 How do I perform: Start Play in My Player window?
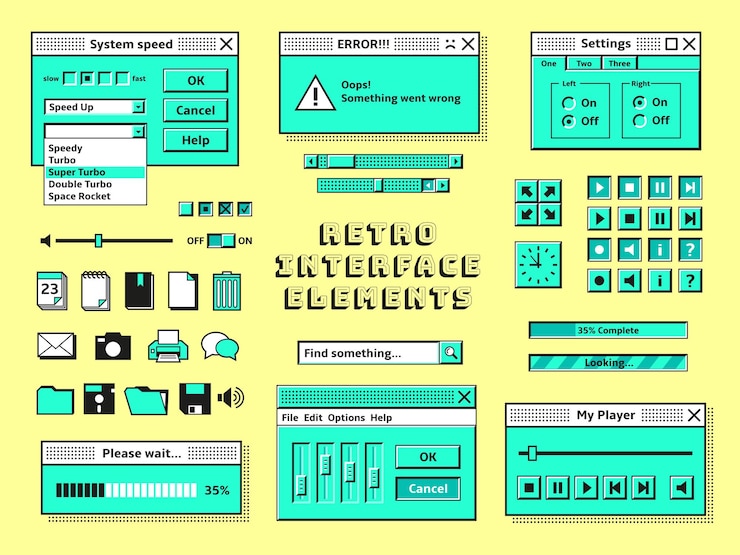(587, 488)
